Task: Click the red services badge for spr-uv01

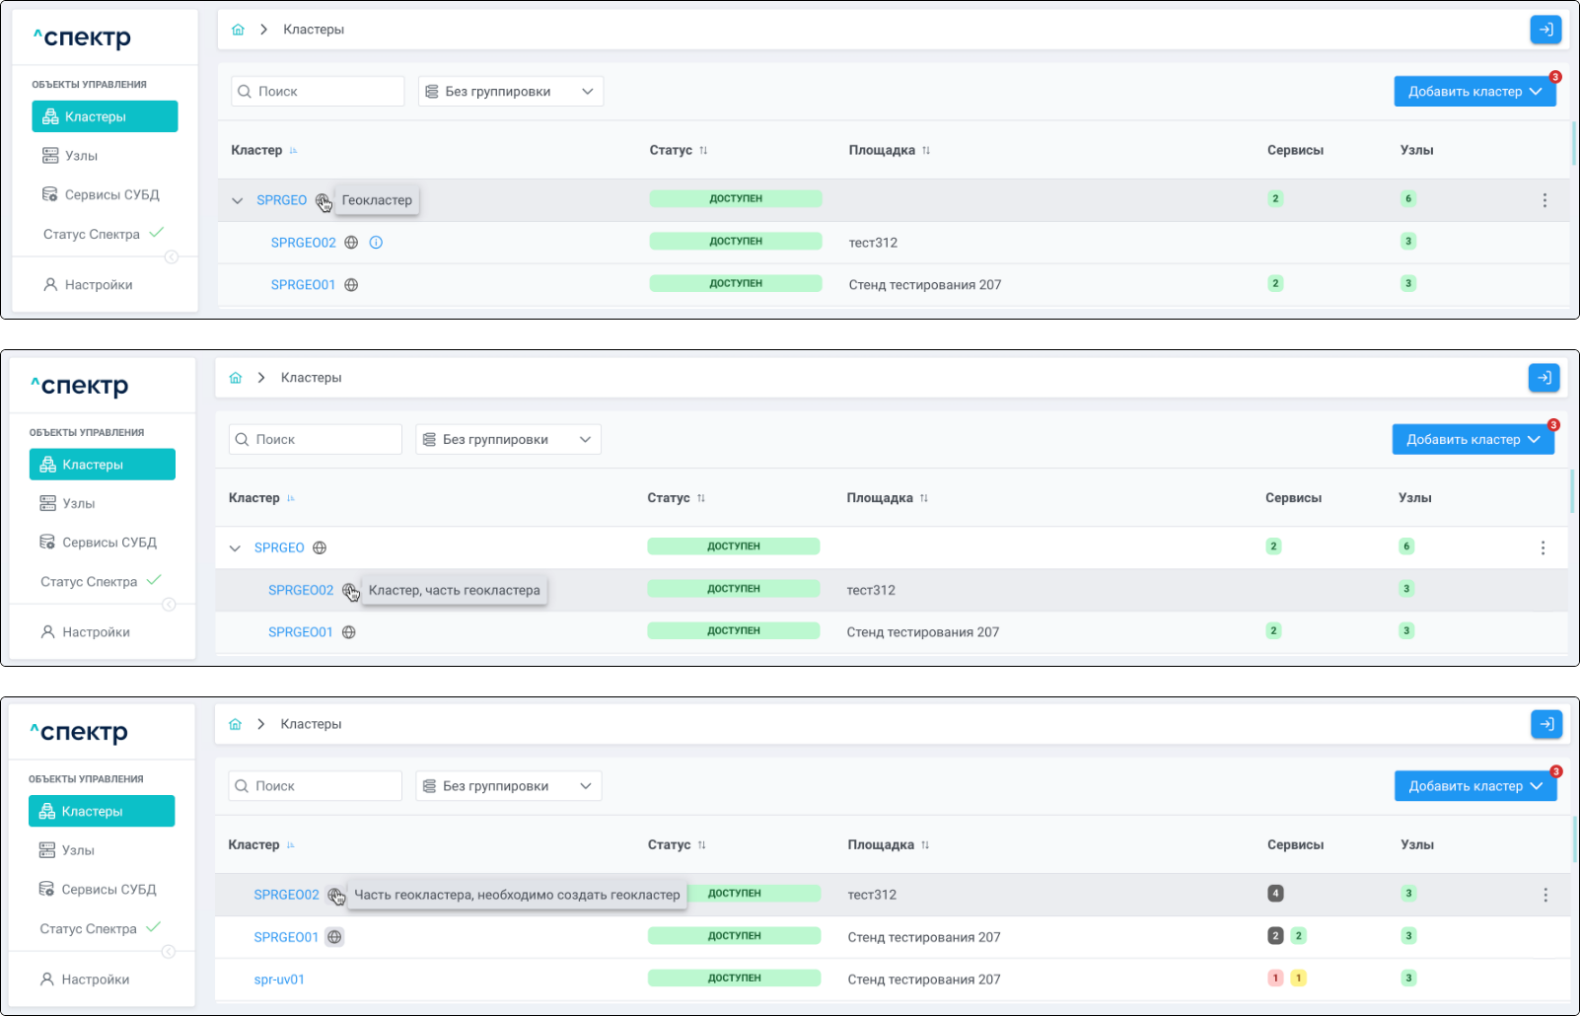Action: [x=1275, y=978]
